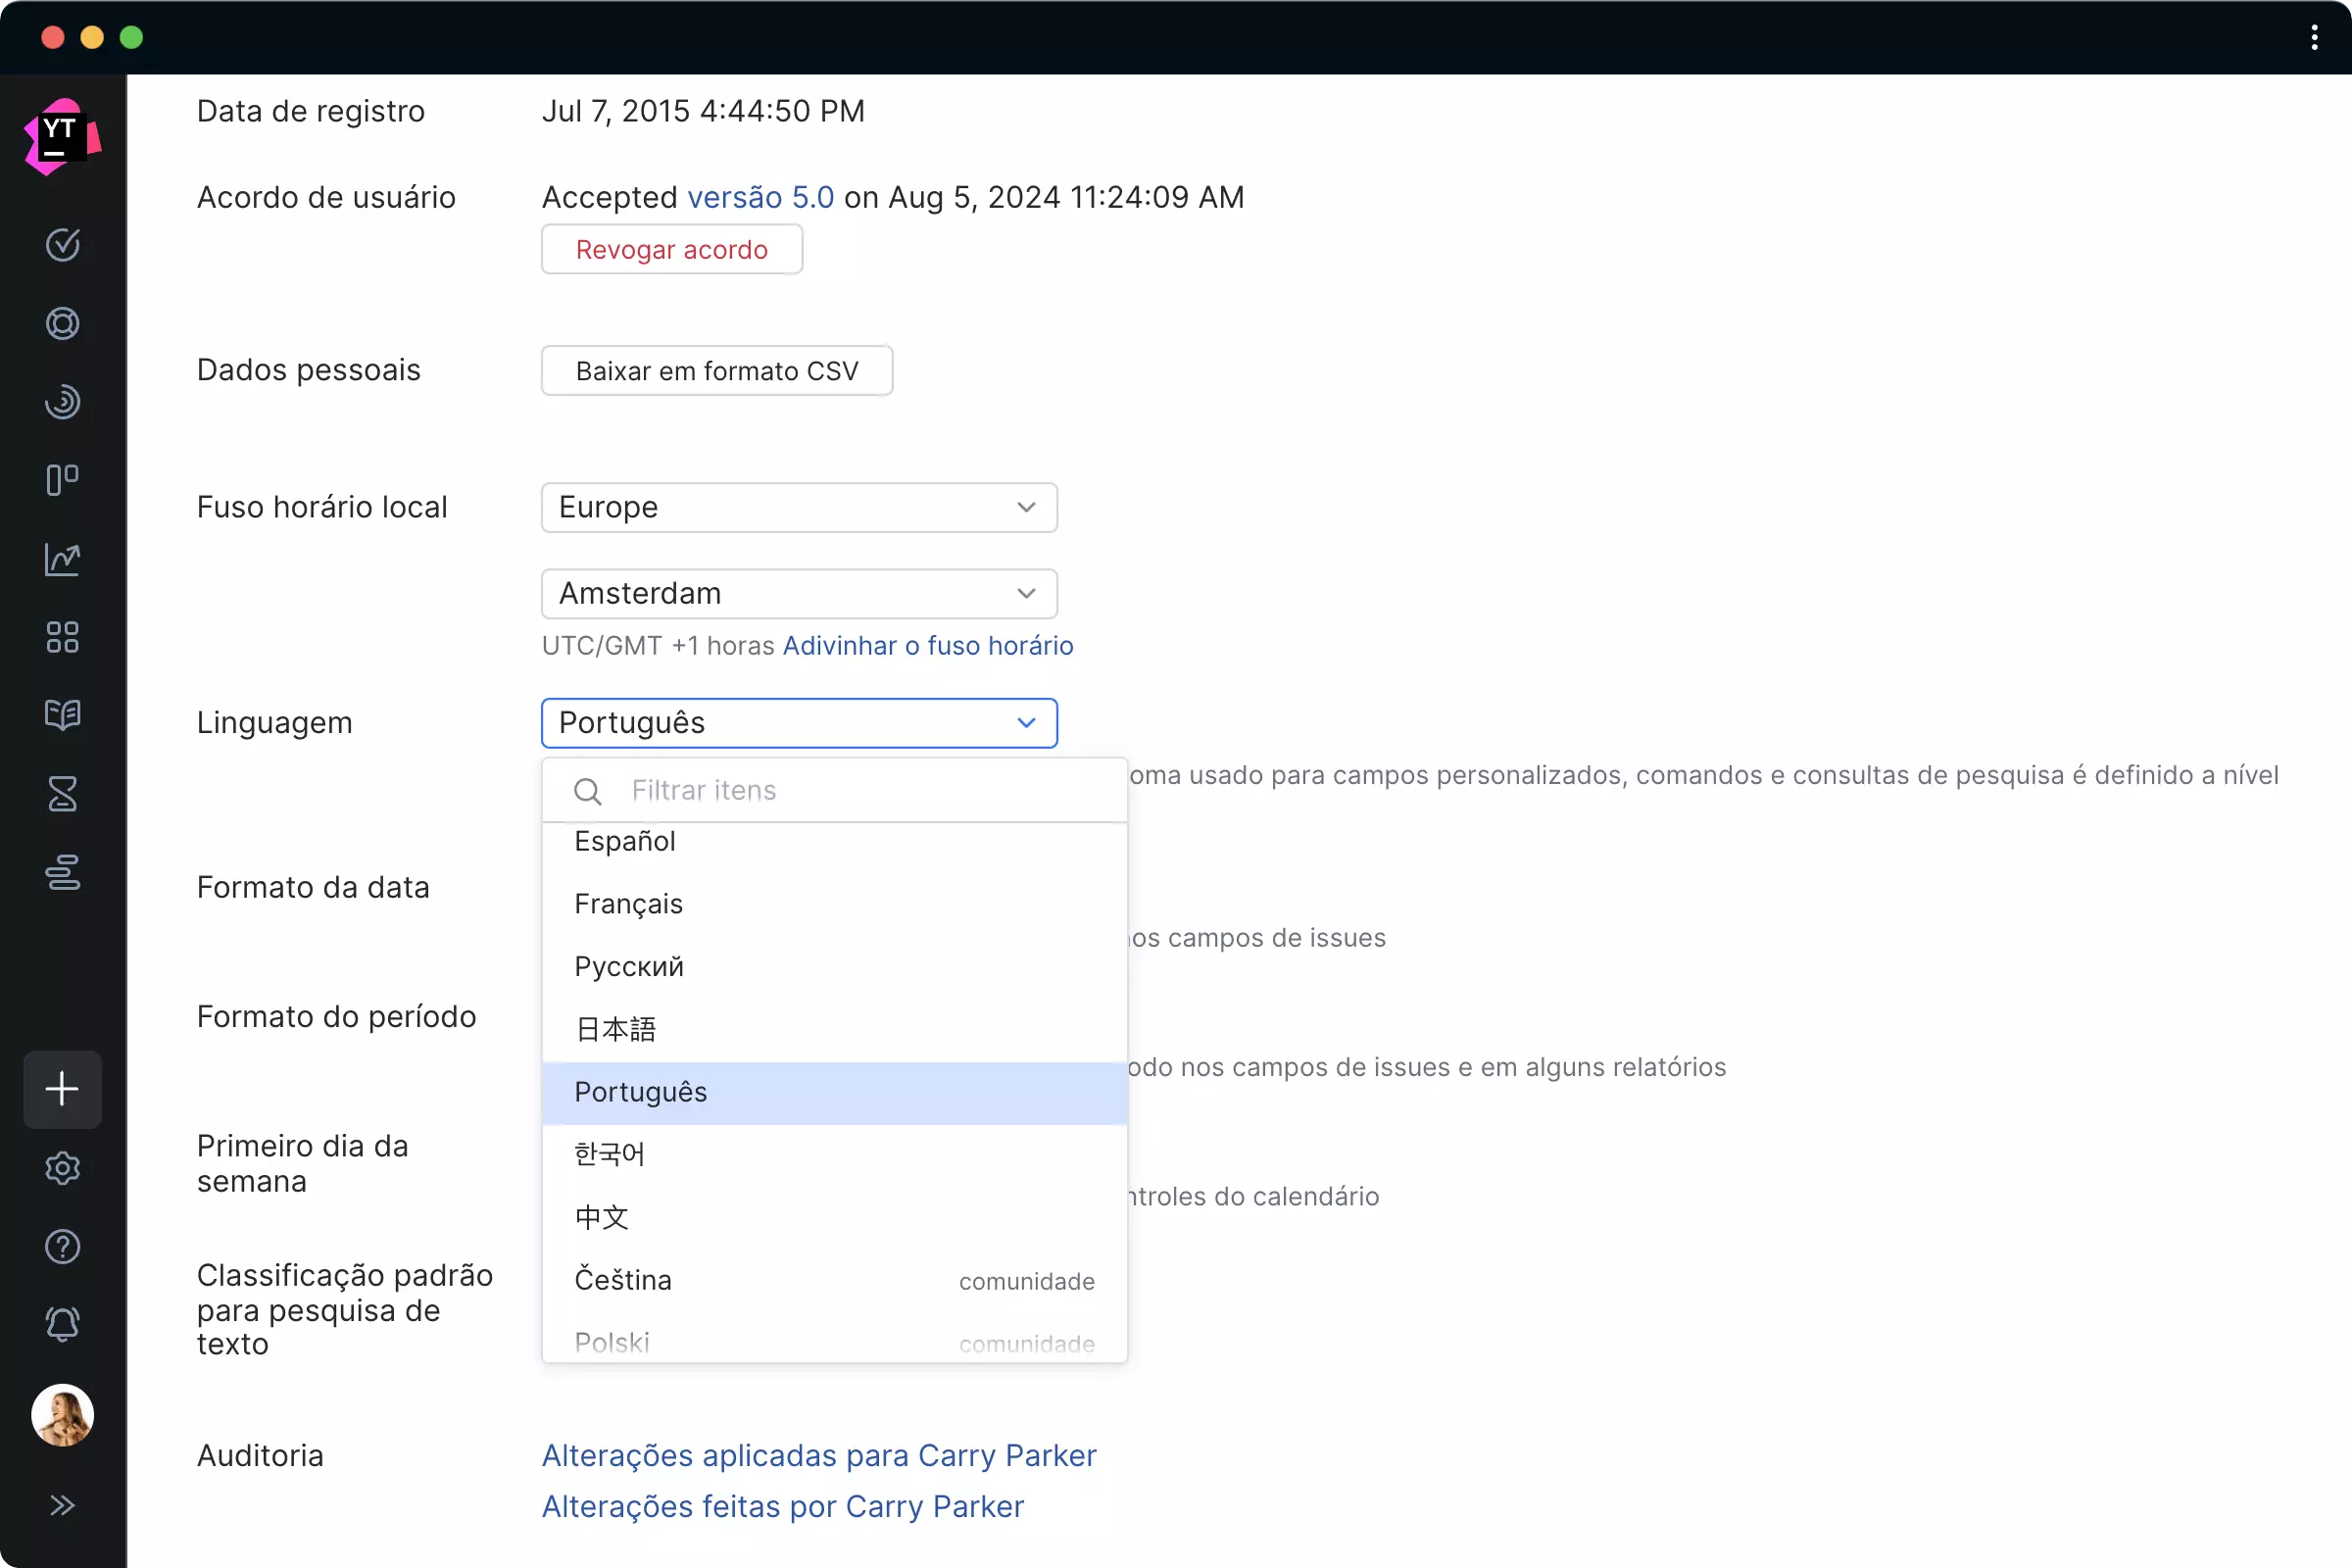Open the Dashboards grid icon in sidebar
2352x1568 pixels.
(x=62, y=637)
